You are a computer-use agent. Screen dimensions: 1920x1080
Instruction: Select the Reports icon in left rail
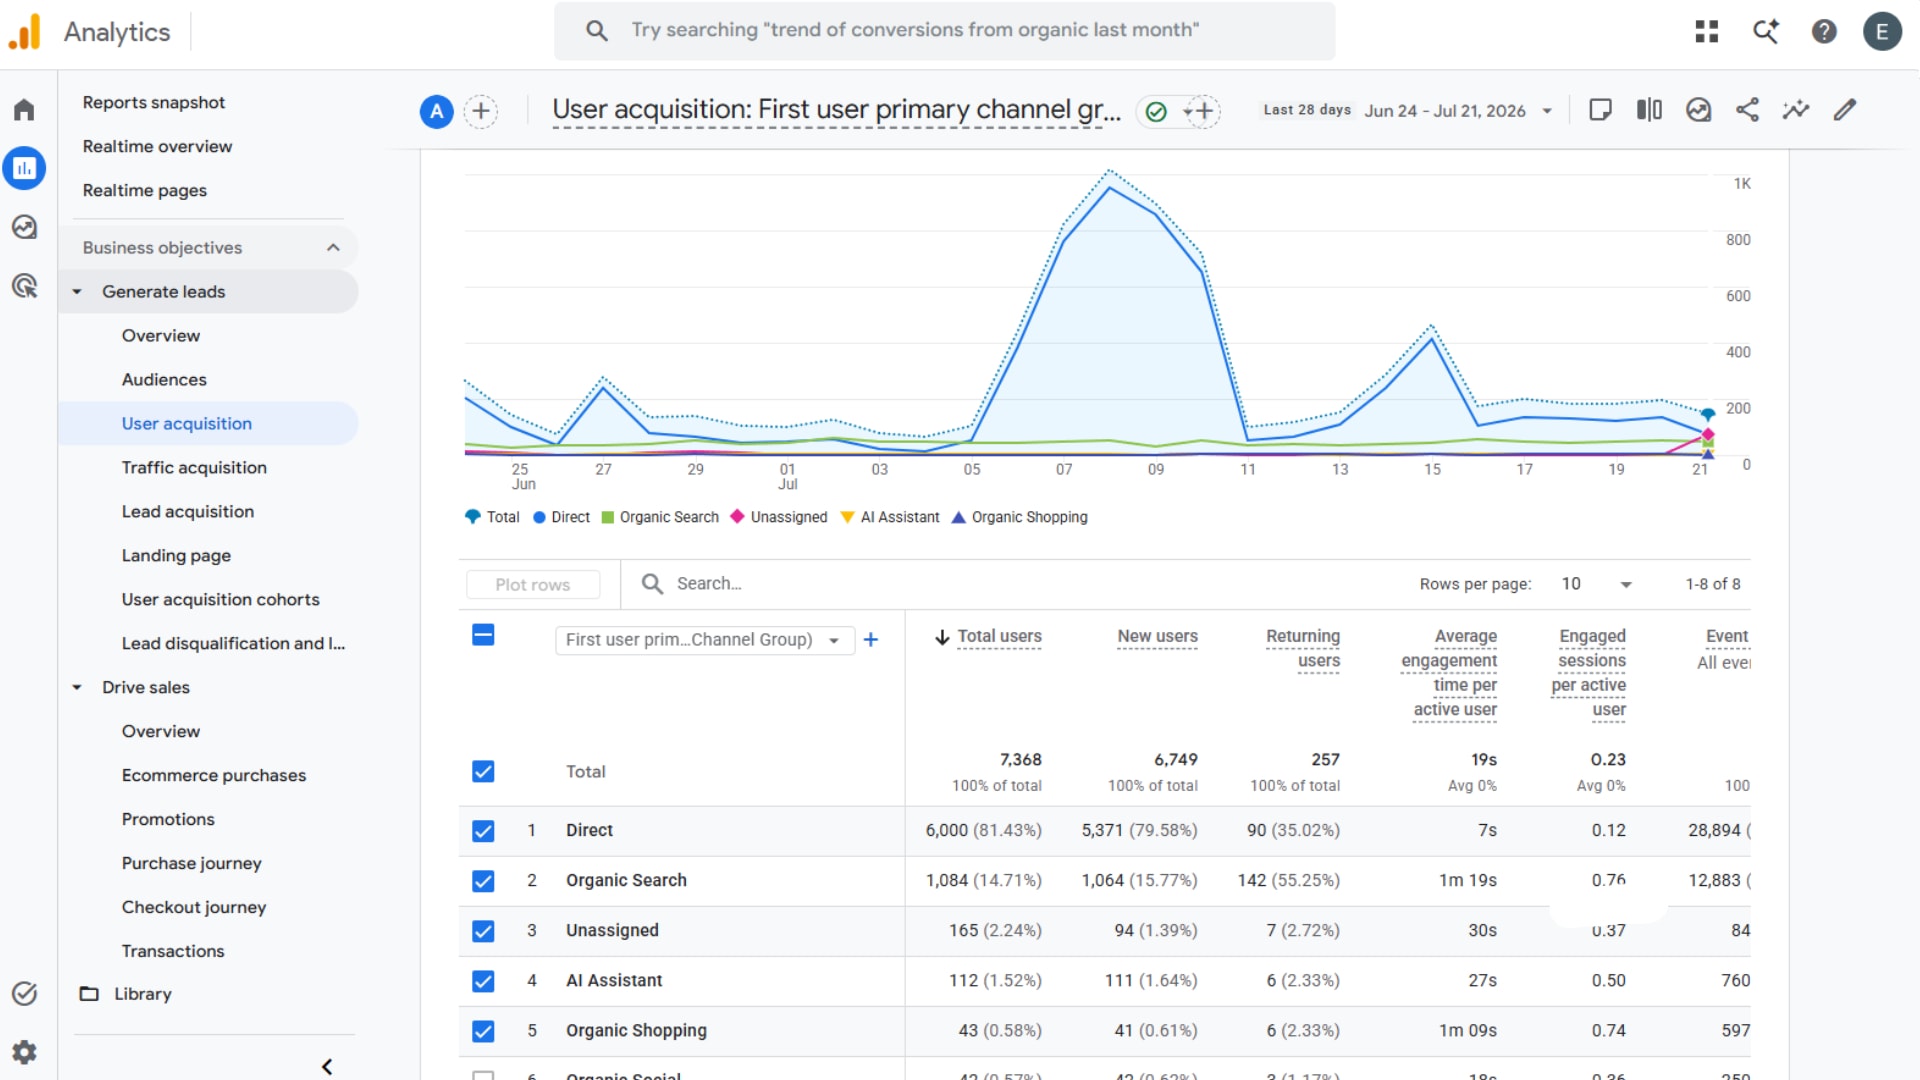(24, 168)
